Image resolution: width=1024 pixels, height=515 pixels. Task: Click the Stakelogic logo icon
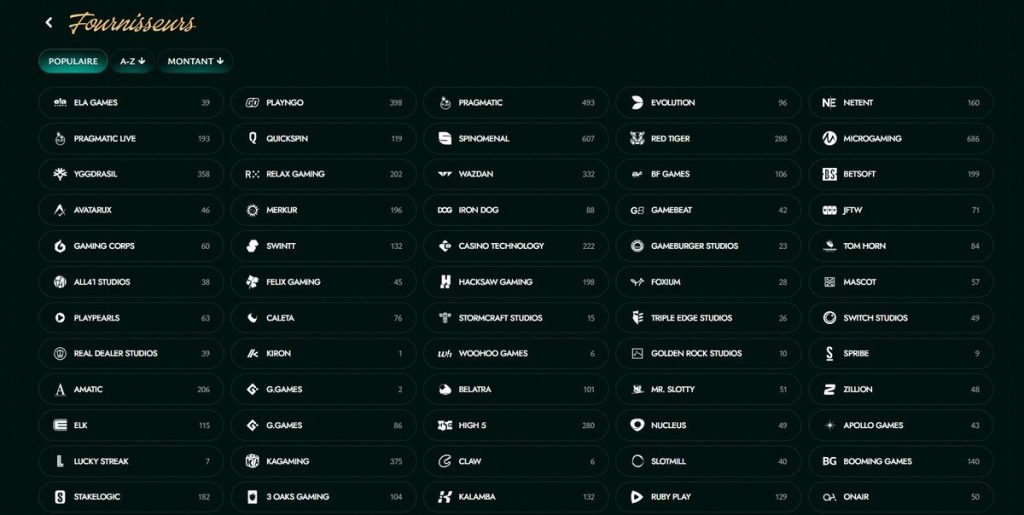pos(59,497)
